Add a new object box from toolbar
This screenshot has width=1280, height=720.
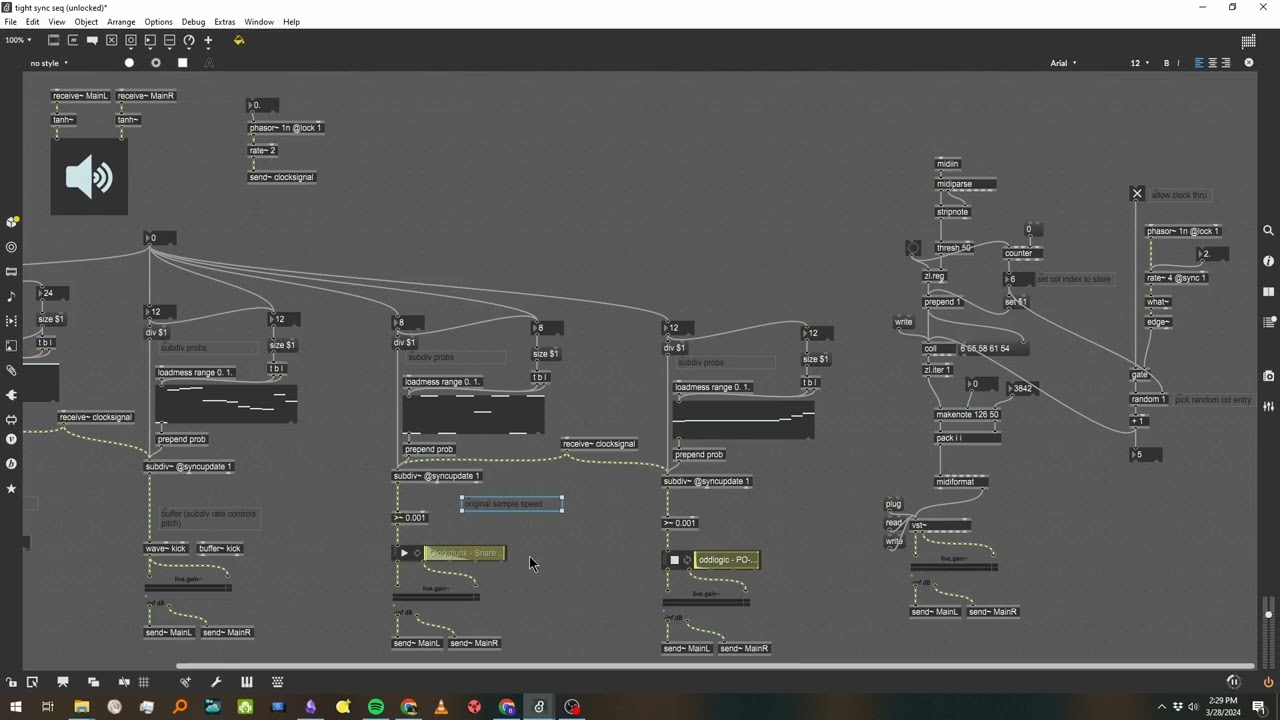click(54, 40)
